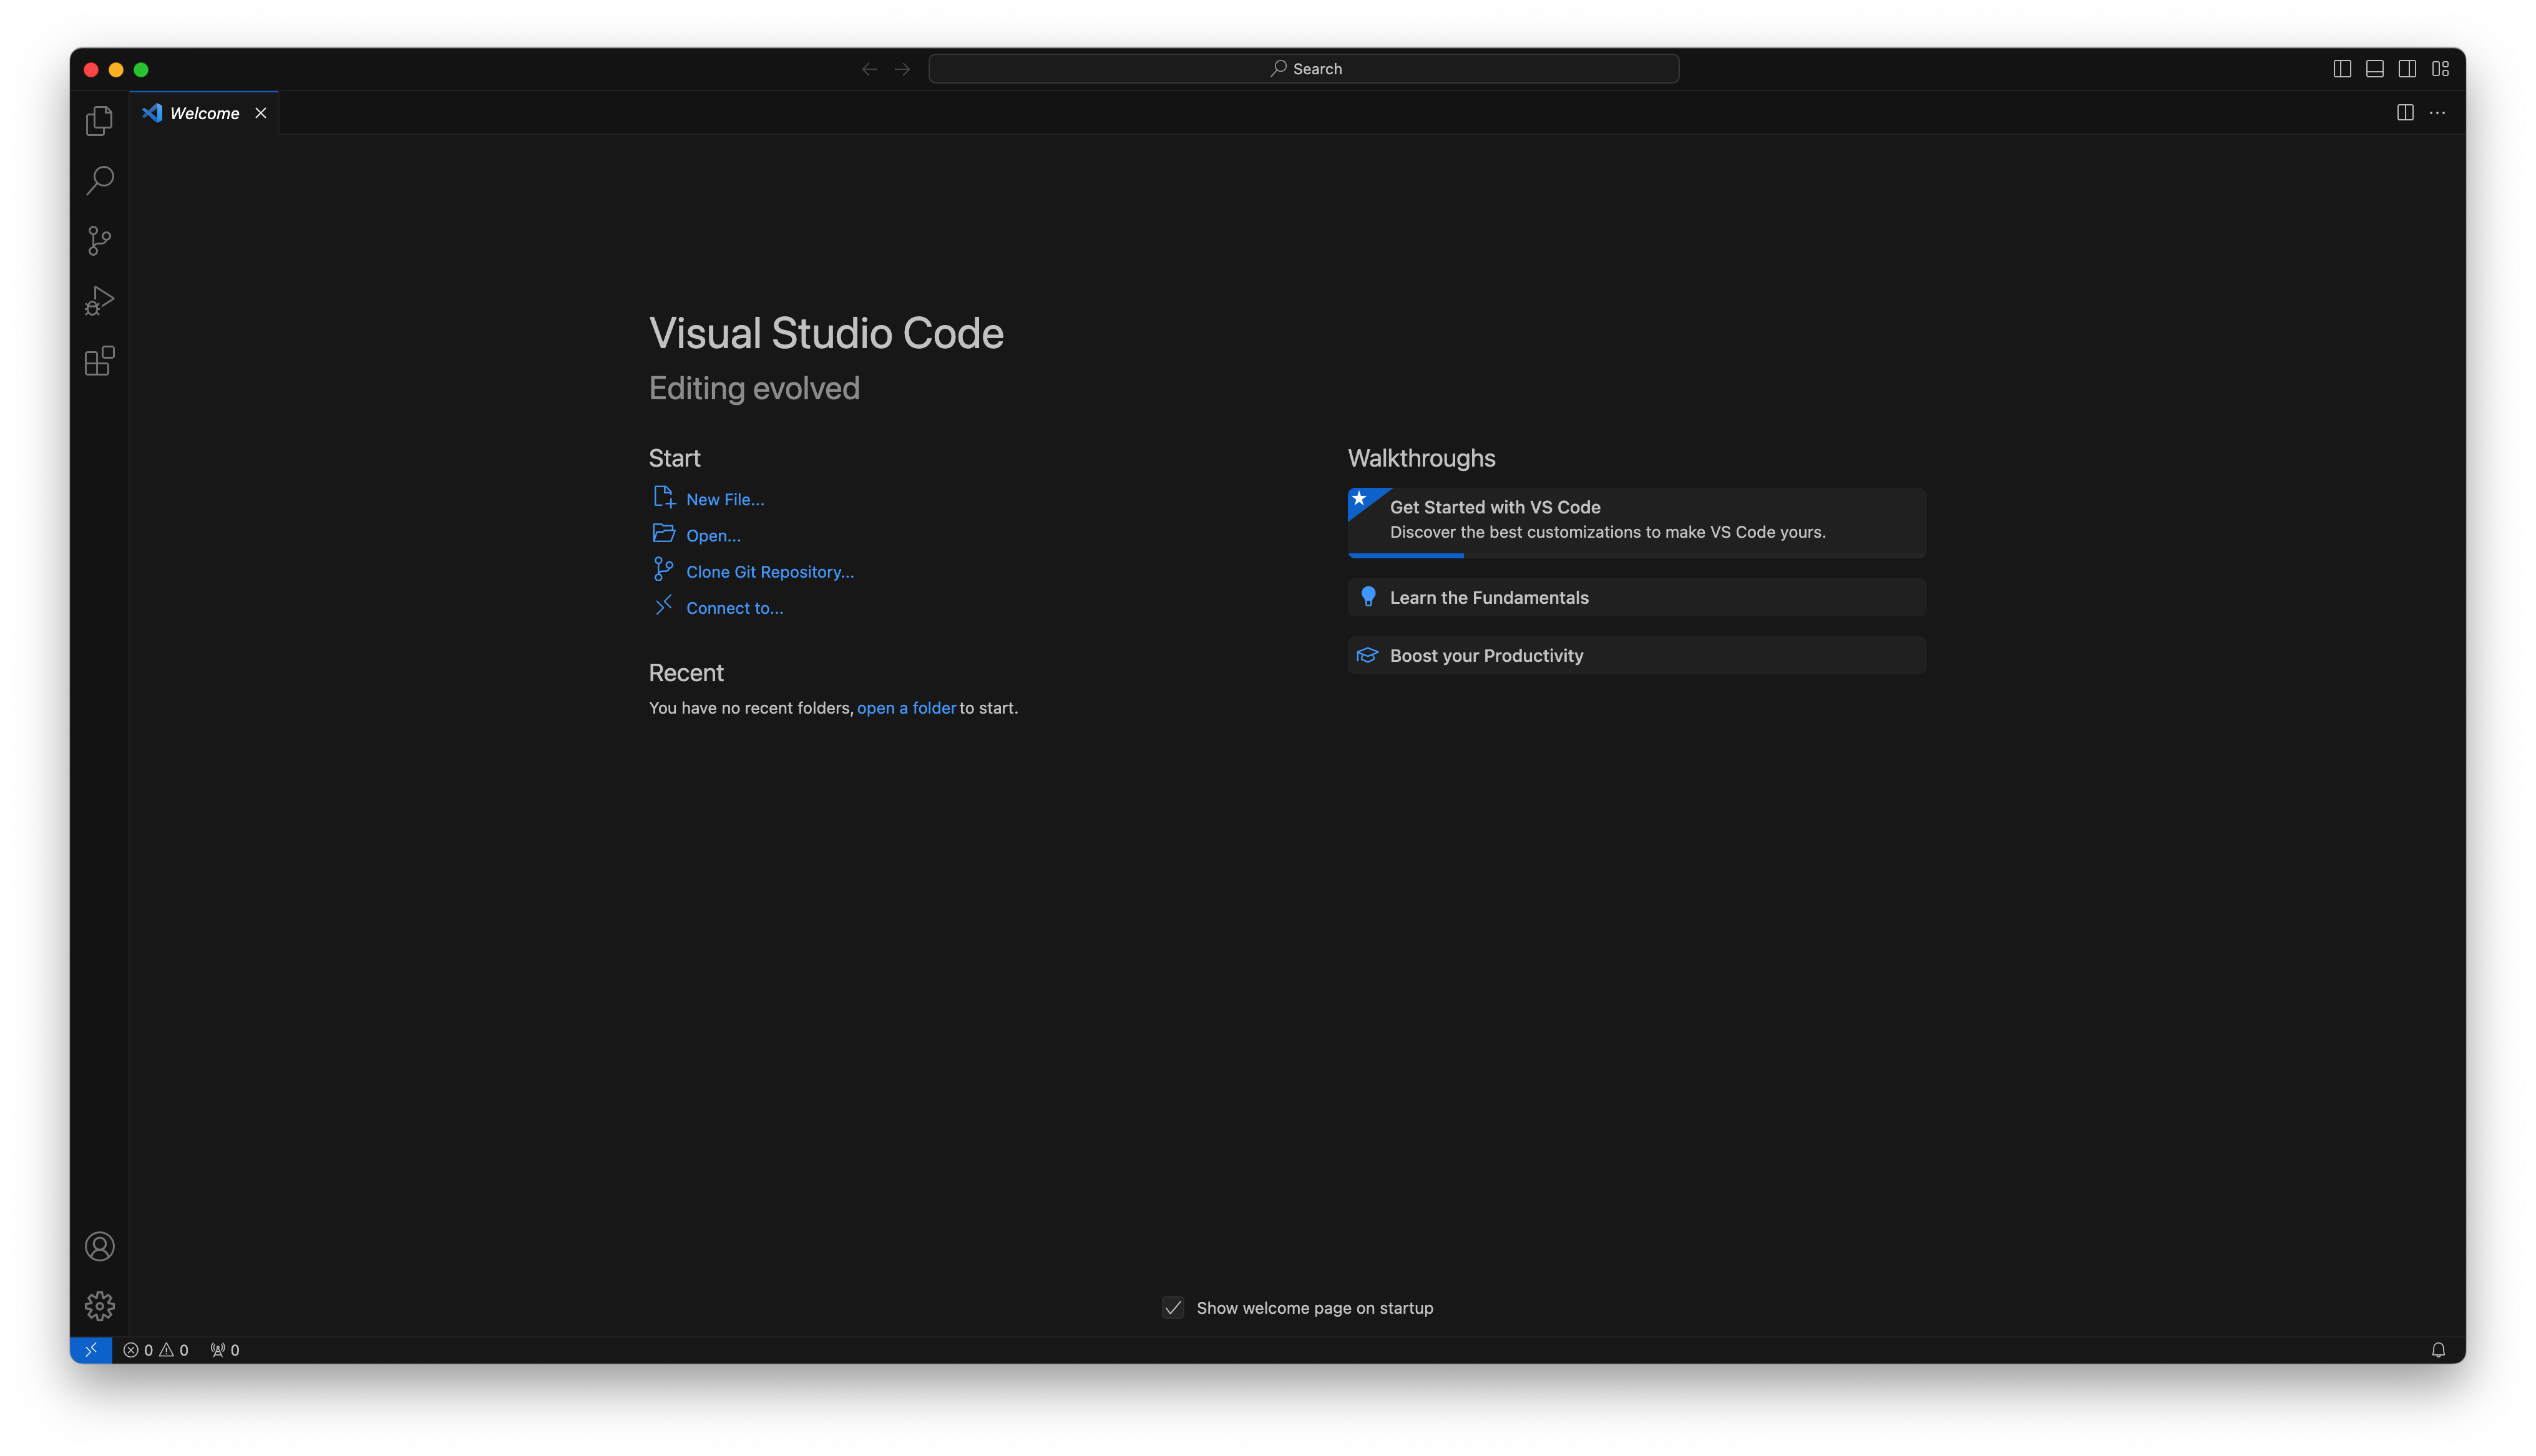Open editor More Actions ellipsis
This screenshot has width=2536, height=1456.
[2437, 113]
